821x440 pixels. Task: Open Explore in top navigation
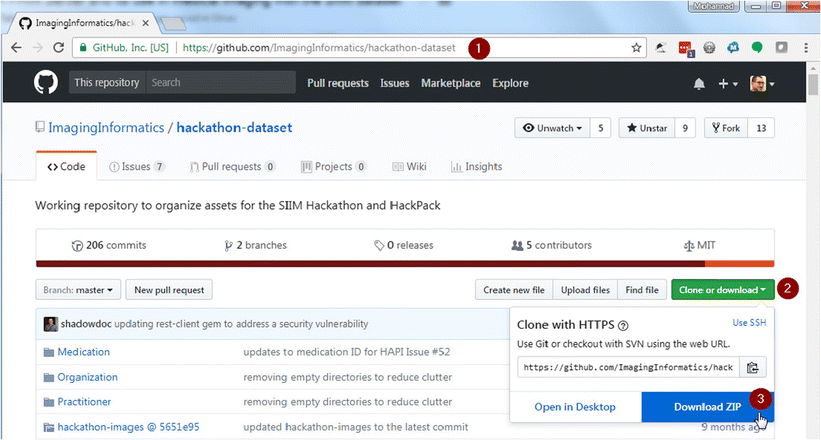pyautogui.click(x=510, y=83)
